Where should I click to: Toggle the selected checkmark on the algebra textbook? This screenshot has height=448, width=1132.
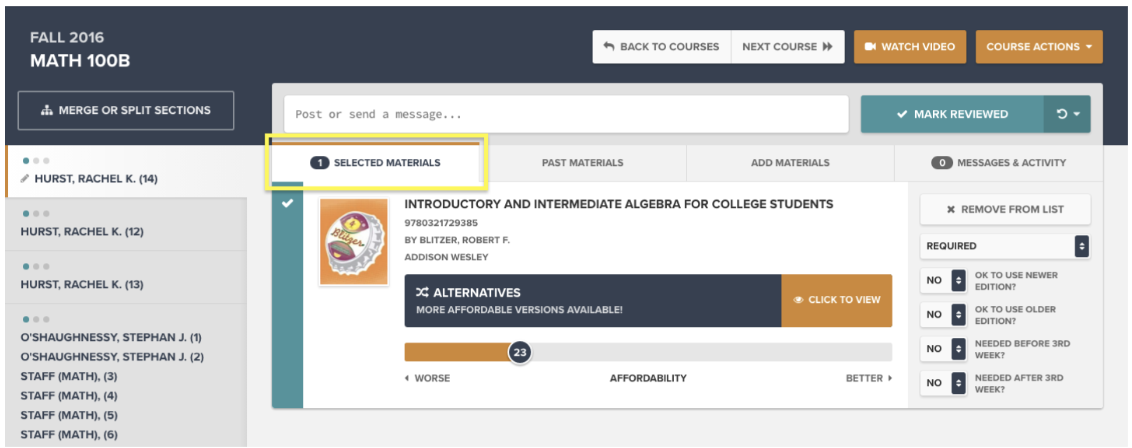[287, 203]
